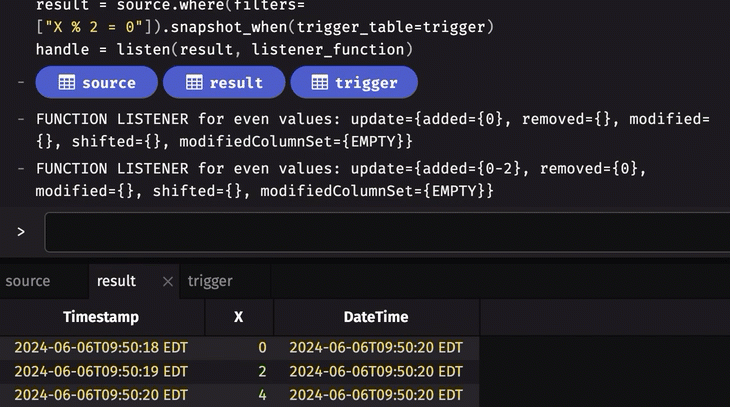Click the console prompt arrow icon
This screenshot has width=730, height=407.
[x=21, y=232]
